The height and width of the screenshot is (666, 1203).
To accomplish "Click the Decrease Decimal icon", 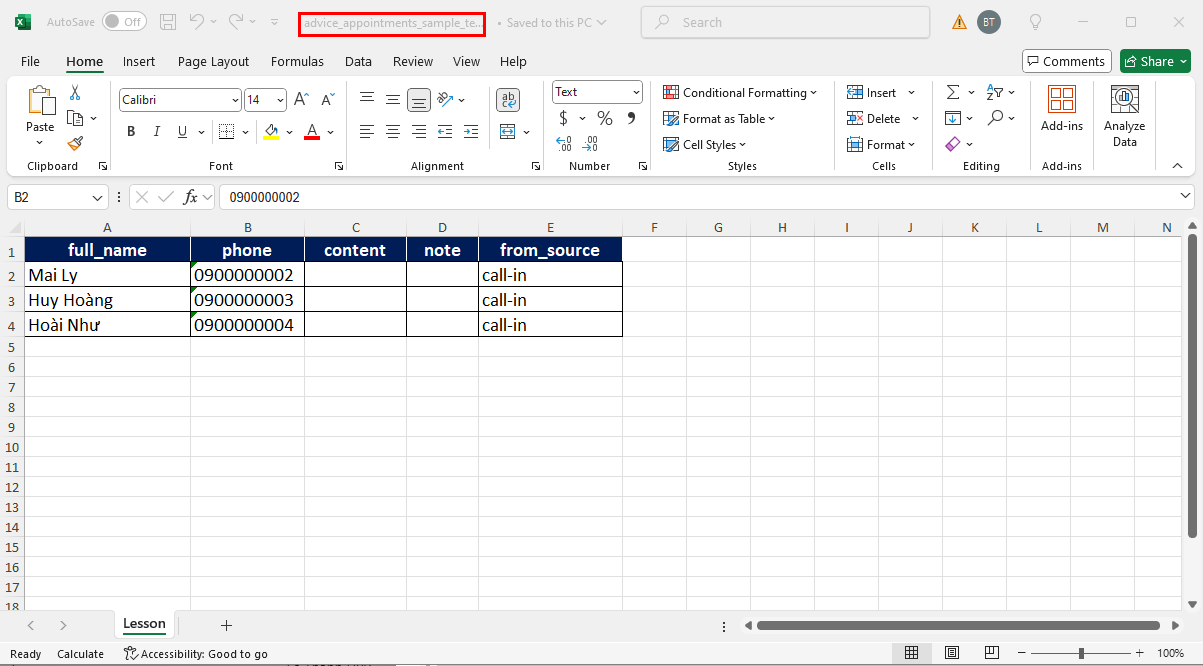I will click(x=591, y=144).
